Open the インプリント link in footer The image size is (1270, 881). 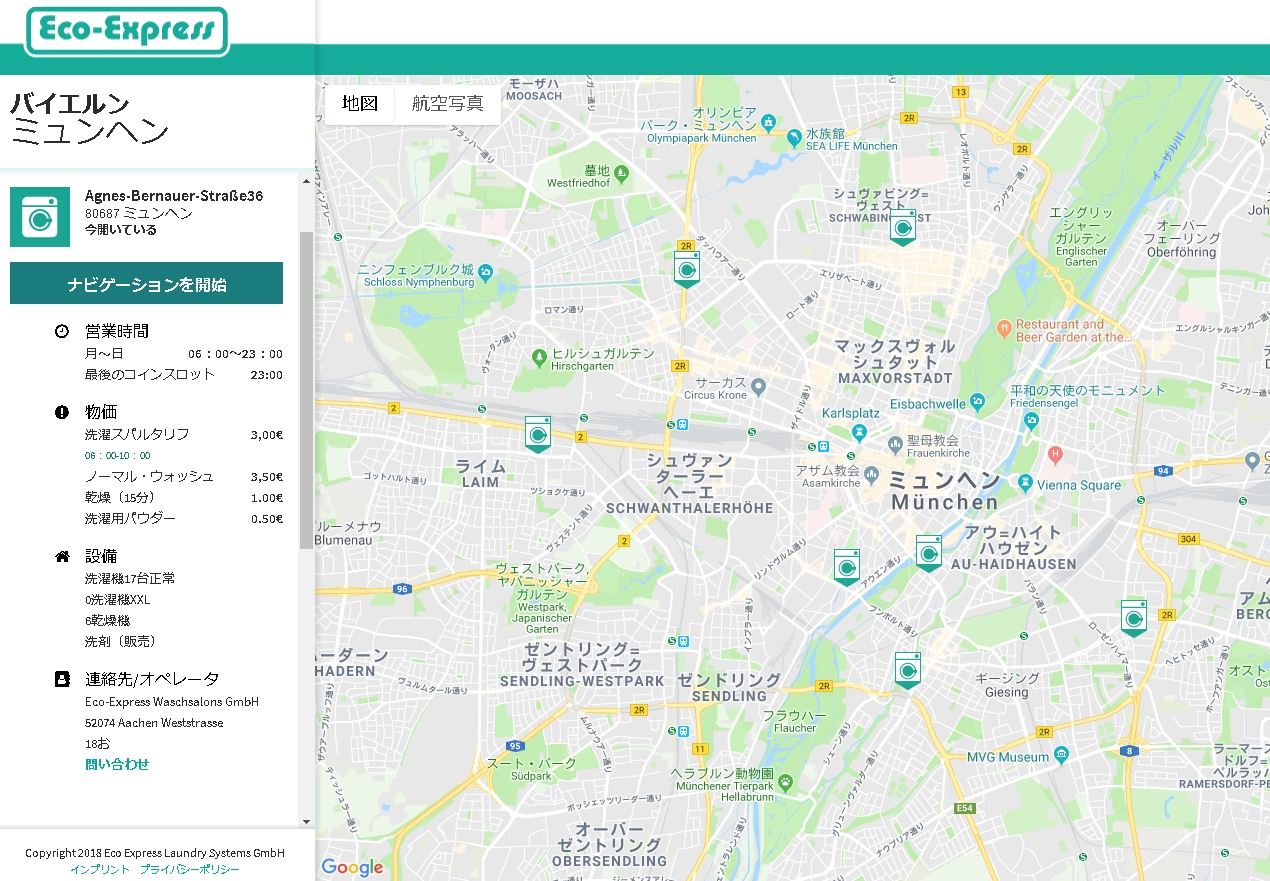click(x=100, y=870)
